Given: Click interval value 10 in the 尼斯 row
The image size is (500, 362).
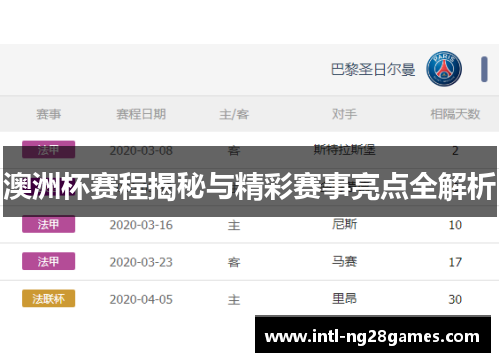Looking at the screenshot, I should click(455, 225).
